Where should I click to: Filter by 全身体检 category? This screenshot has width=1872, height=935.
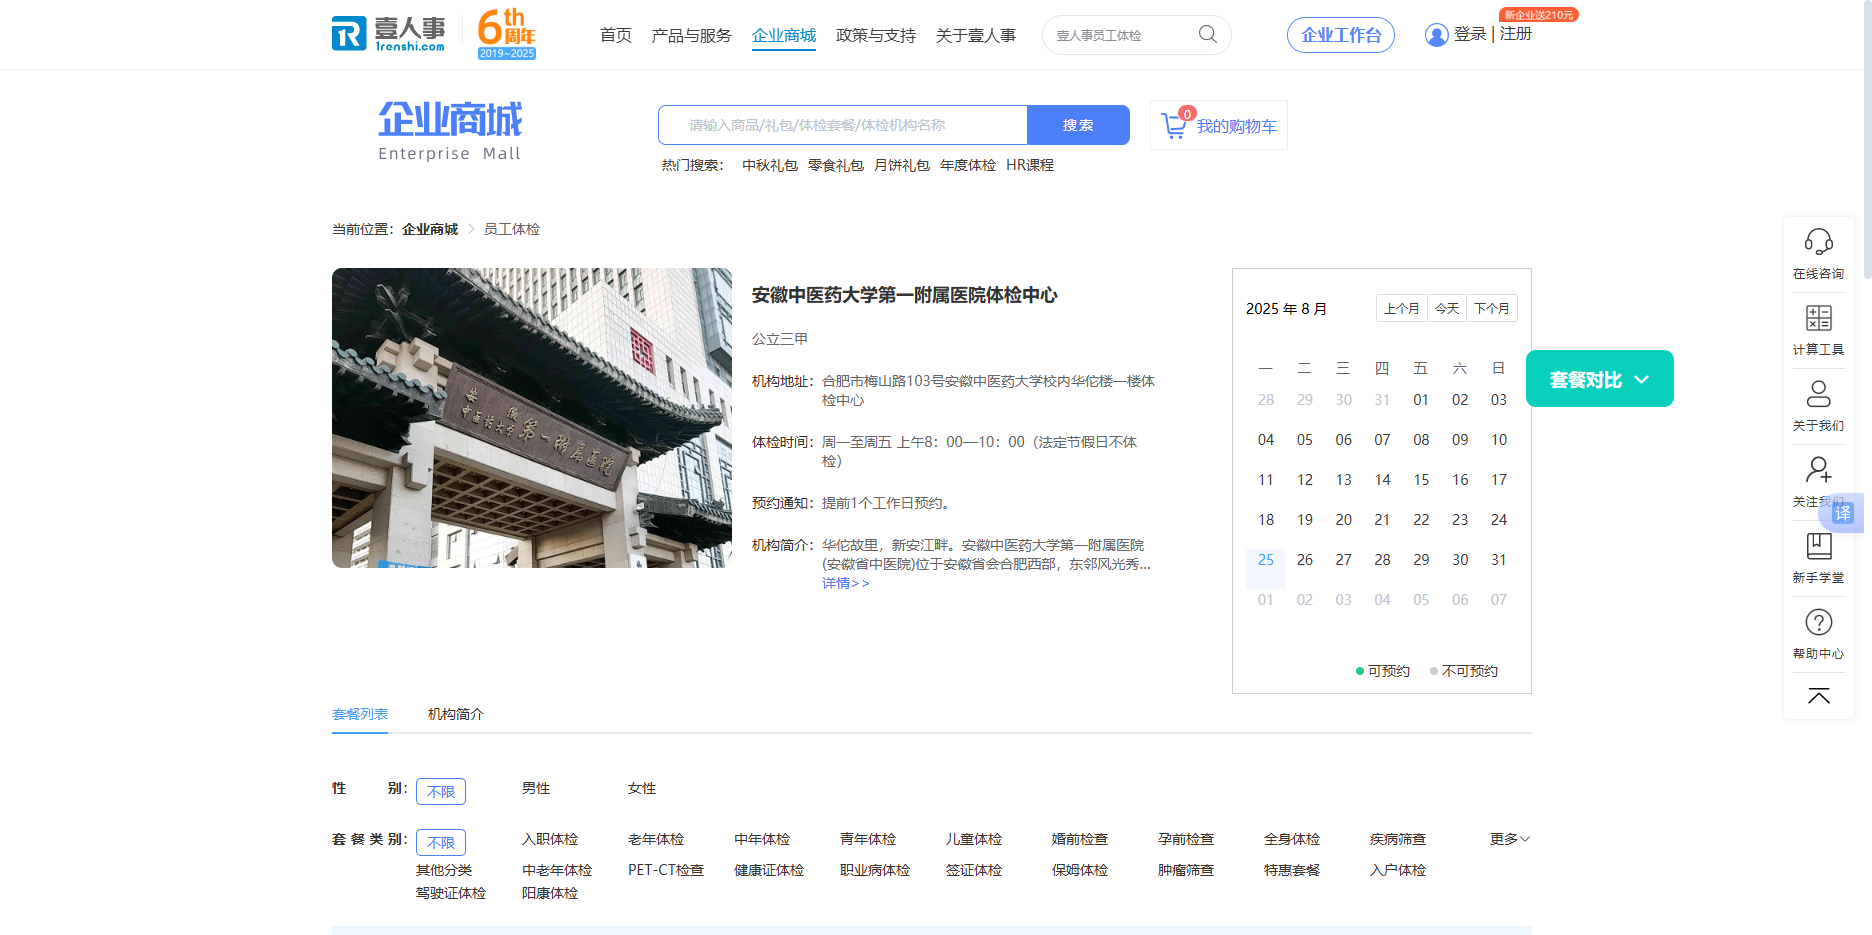coord(1292,839)
